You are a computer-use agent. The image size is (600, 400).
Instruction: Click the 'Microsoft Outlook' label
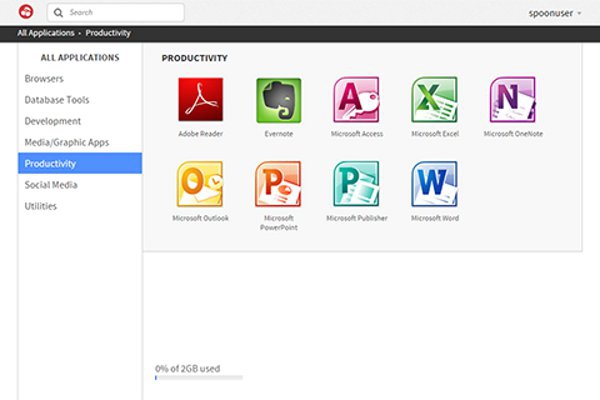tap(200, 218)
